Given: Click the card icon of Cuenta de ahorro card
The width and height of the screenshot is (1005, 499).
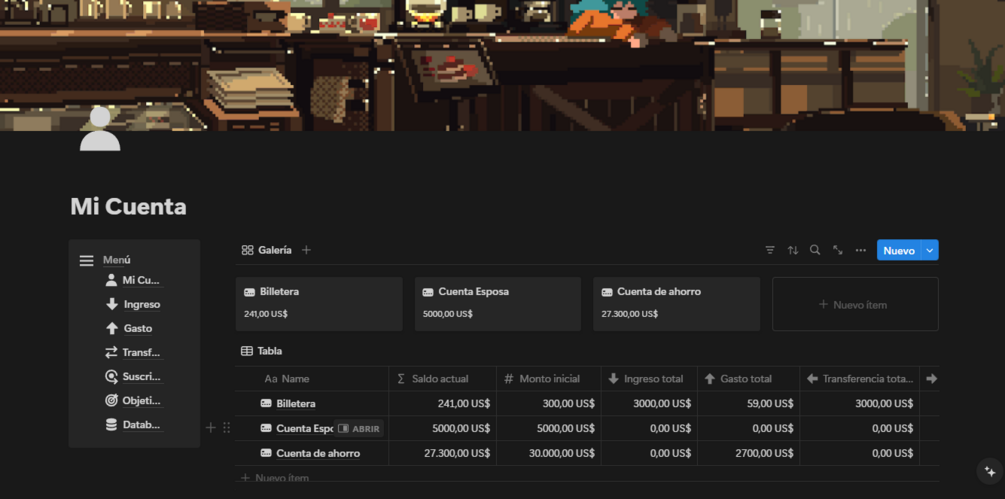Looking at the screenshot, I should (607, 292).
